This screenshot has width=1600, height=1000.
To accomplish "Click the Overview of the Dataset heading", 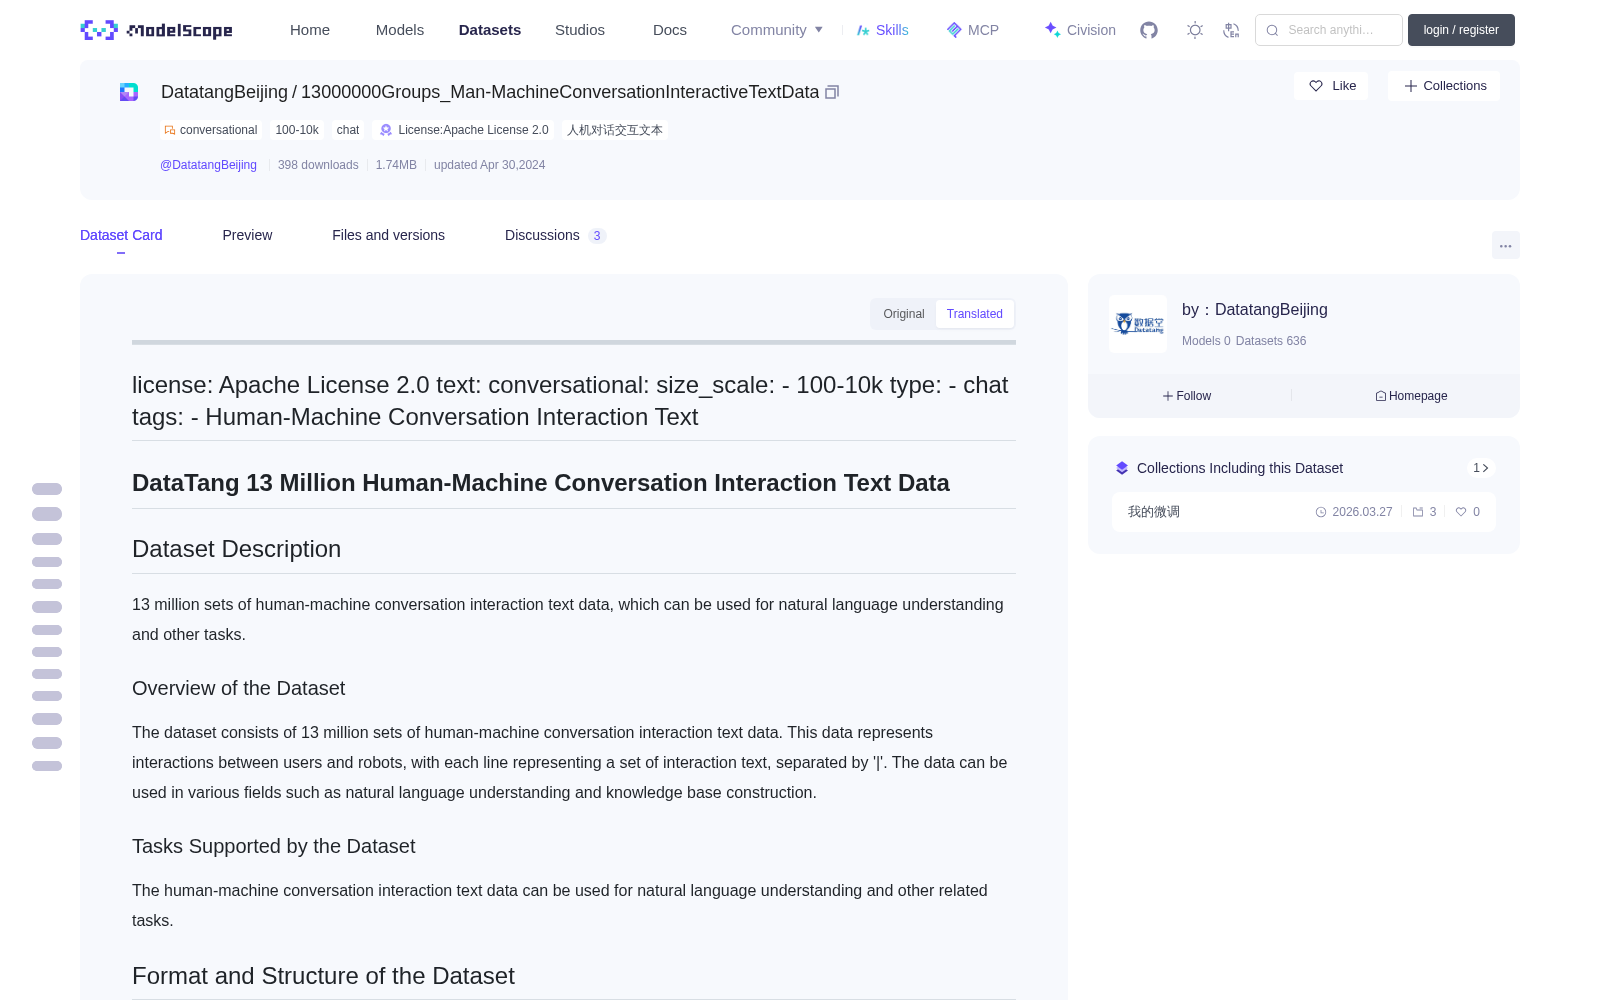I will (x=238, y=688).
